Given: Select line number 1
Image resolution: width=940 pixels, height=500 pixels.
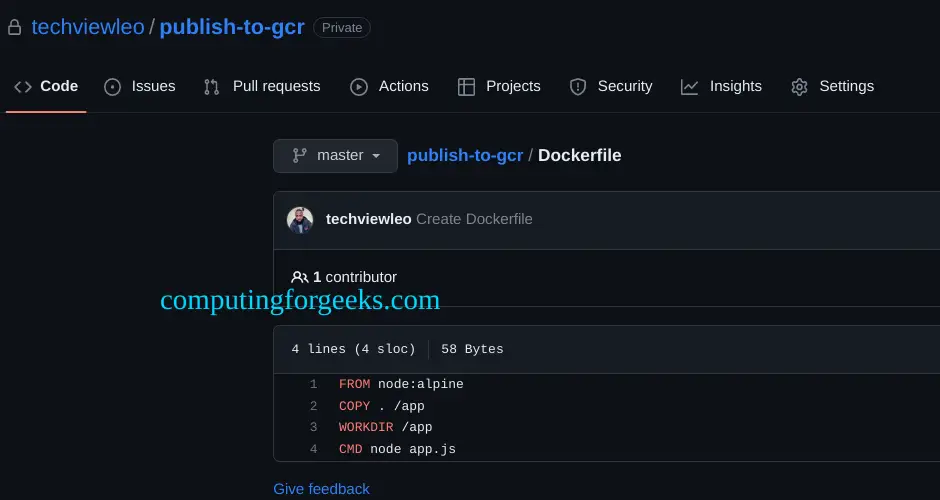Looking at the screenshot, I should (x=313, y=384).
